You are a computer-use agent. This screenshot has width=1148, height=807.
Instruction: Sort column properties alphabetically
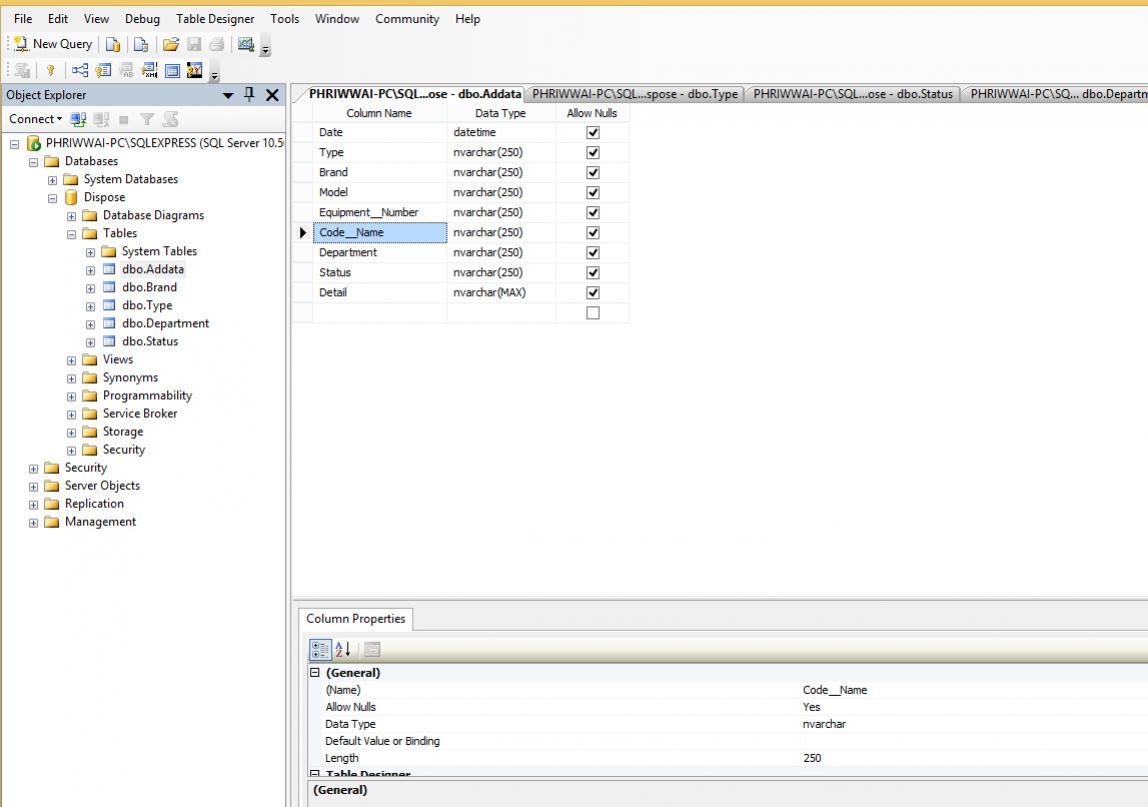[342, 650]
